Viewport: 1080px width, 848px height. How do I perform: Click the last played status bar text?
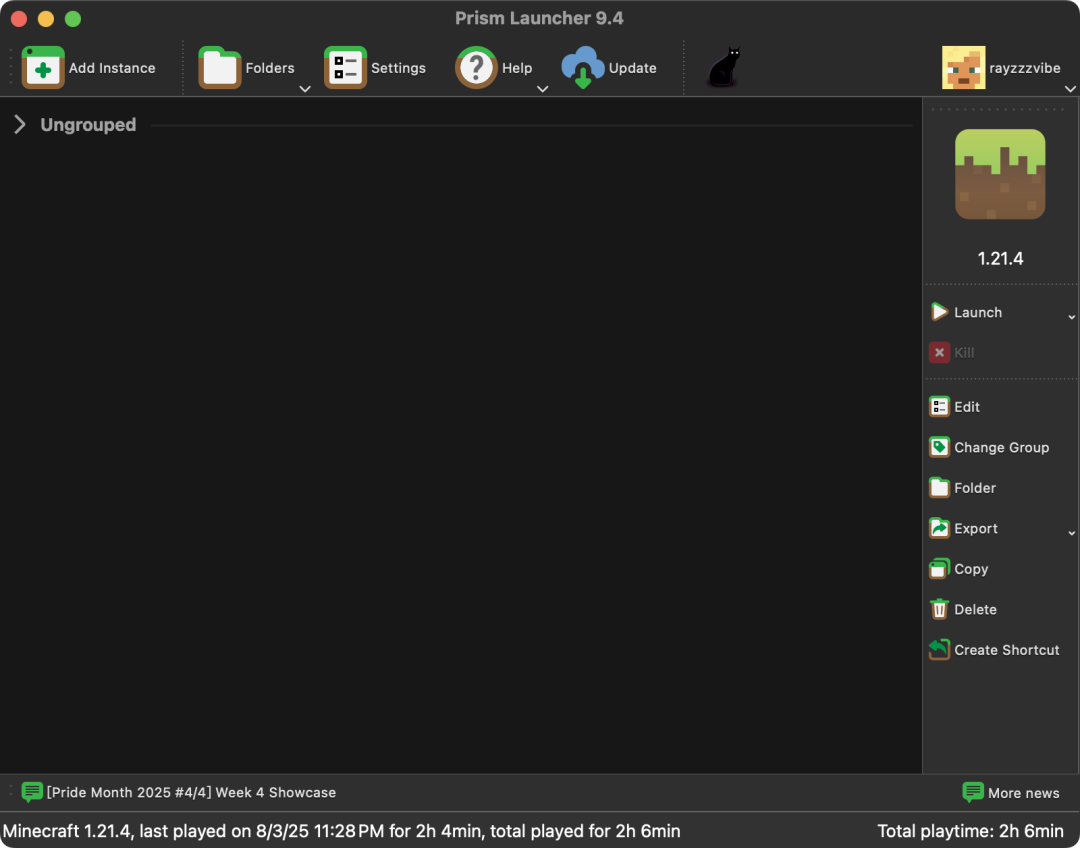pos(342,831)
